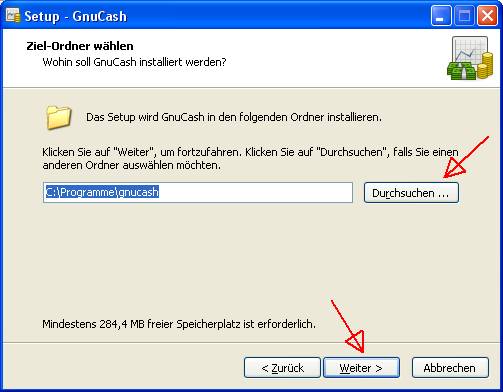Minimize the Setup window
This screenshot has height=392, width=503.
tap(441, 16)
